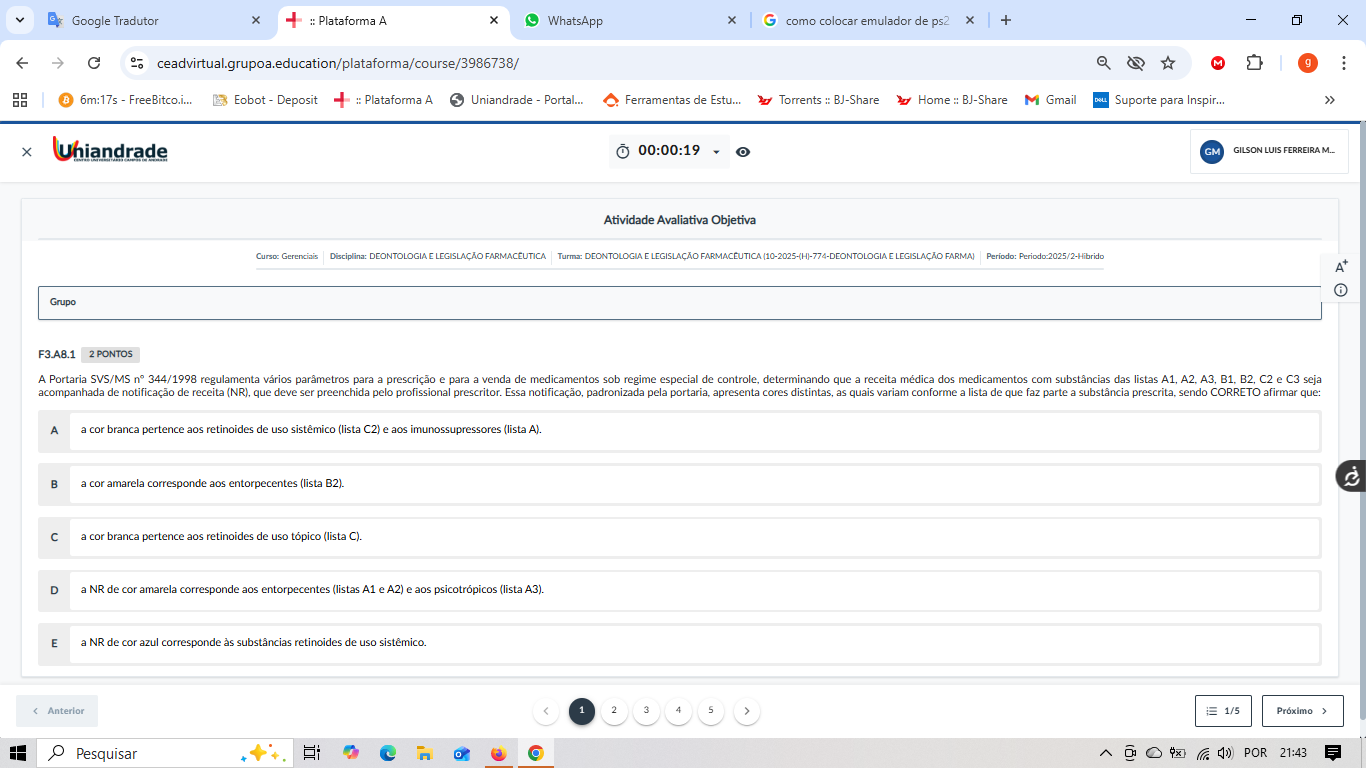Open the info icon in side panel
This screenshot has height=768, width=1366.
[1341, 290]
